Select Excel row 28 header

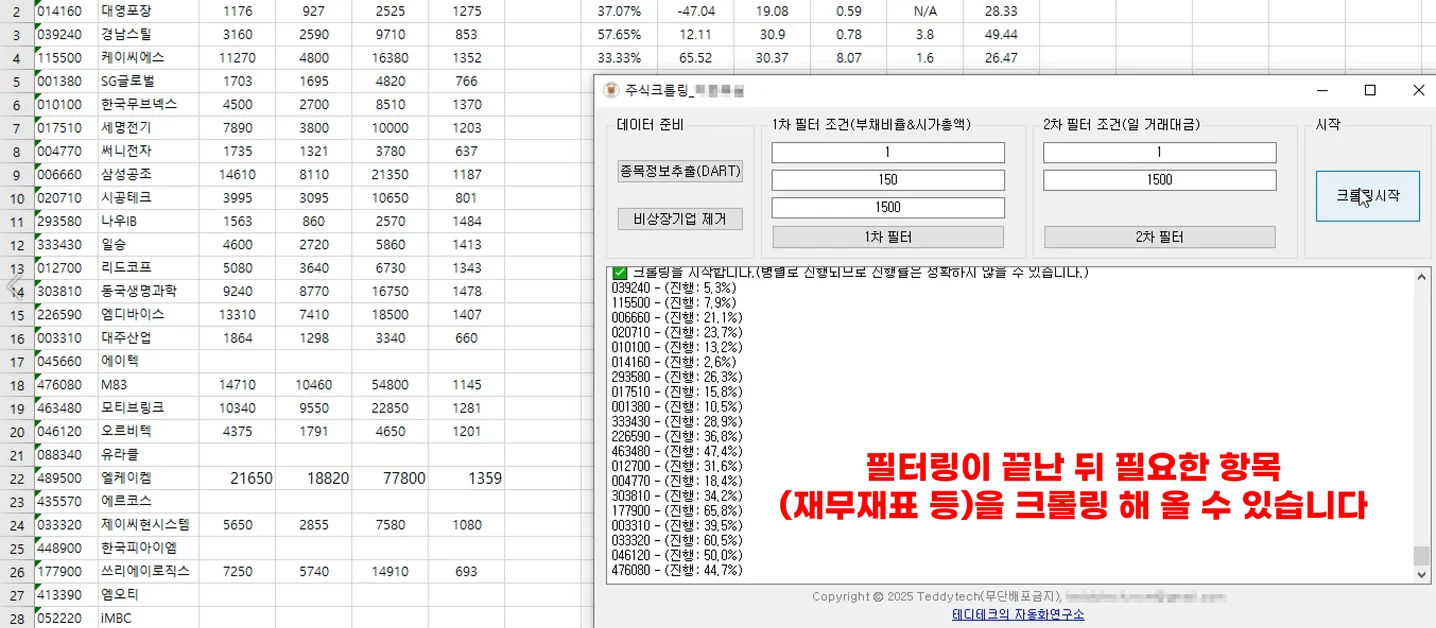click(16, 618)
